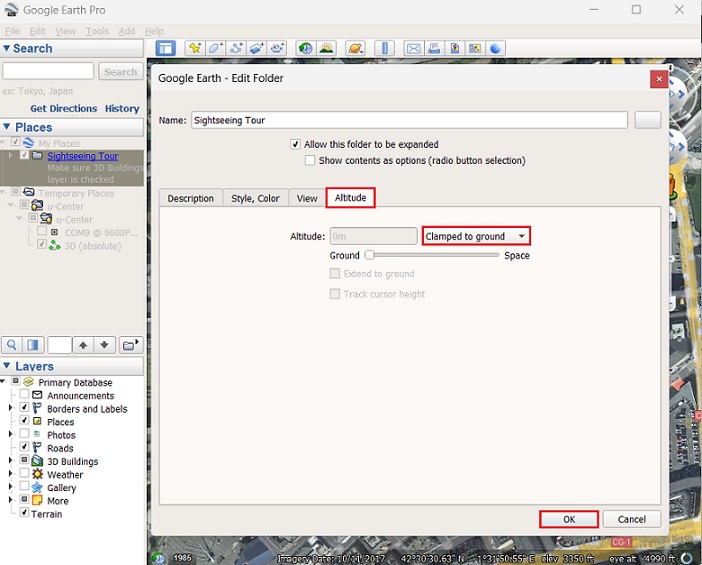This screenshot has height=565, width=702.
Task: Click the Email envelope toolbar icon
Action: [413, 48]
